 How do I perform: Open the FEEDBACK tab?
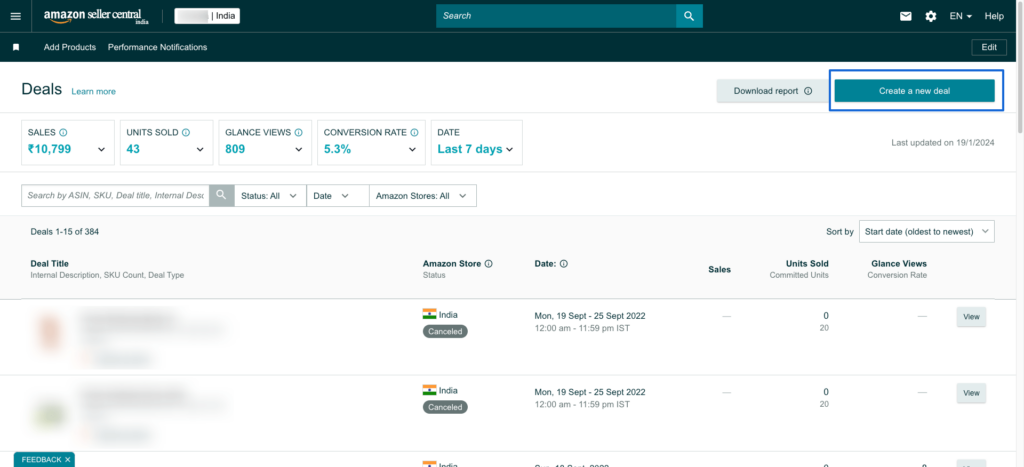click(41, 460)
